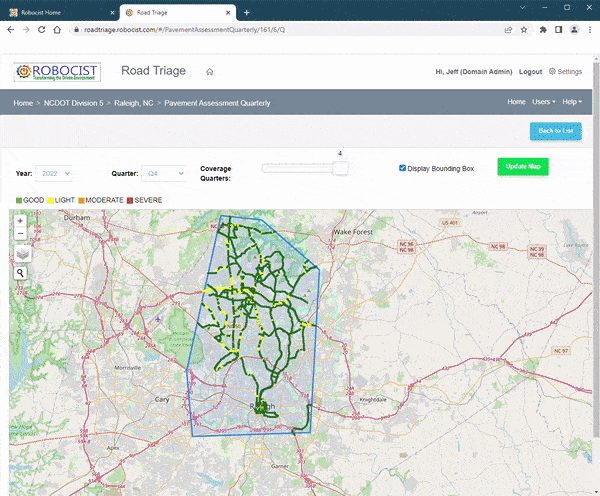Click the Coverage Quarters slider handle
This screenshot has height=496, width=600.
tap(341, 169)
